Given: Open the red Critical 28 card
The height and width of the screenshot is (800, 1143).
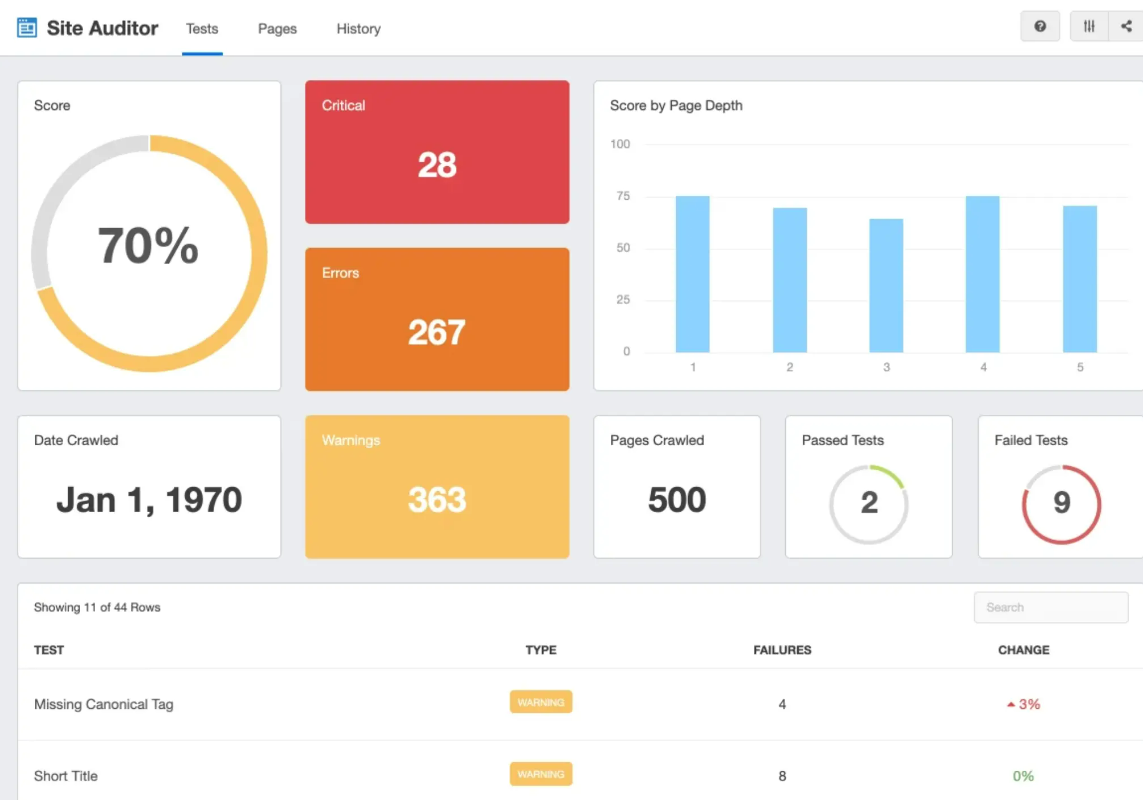Looking at the screenshot, I should tap(437, 152).
